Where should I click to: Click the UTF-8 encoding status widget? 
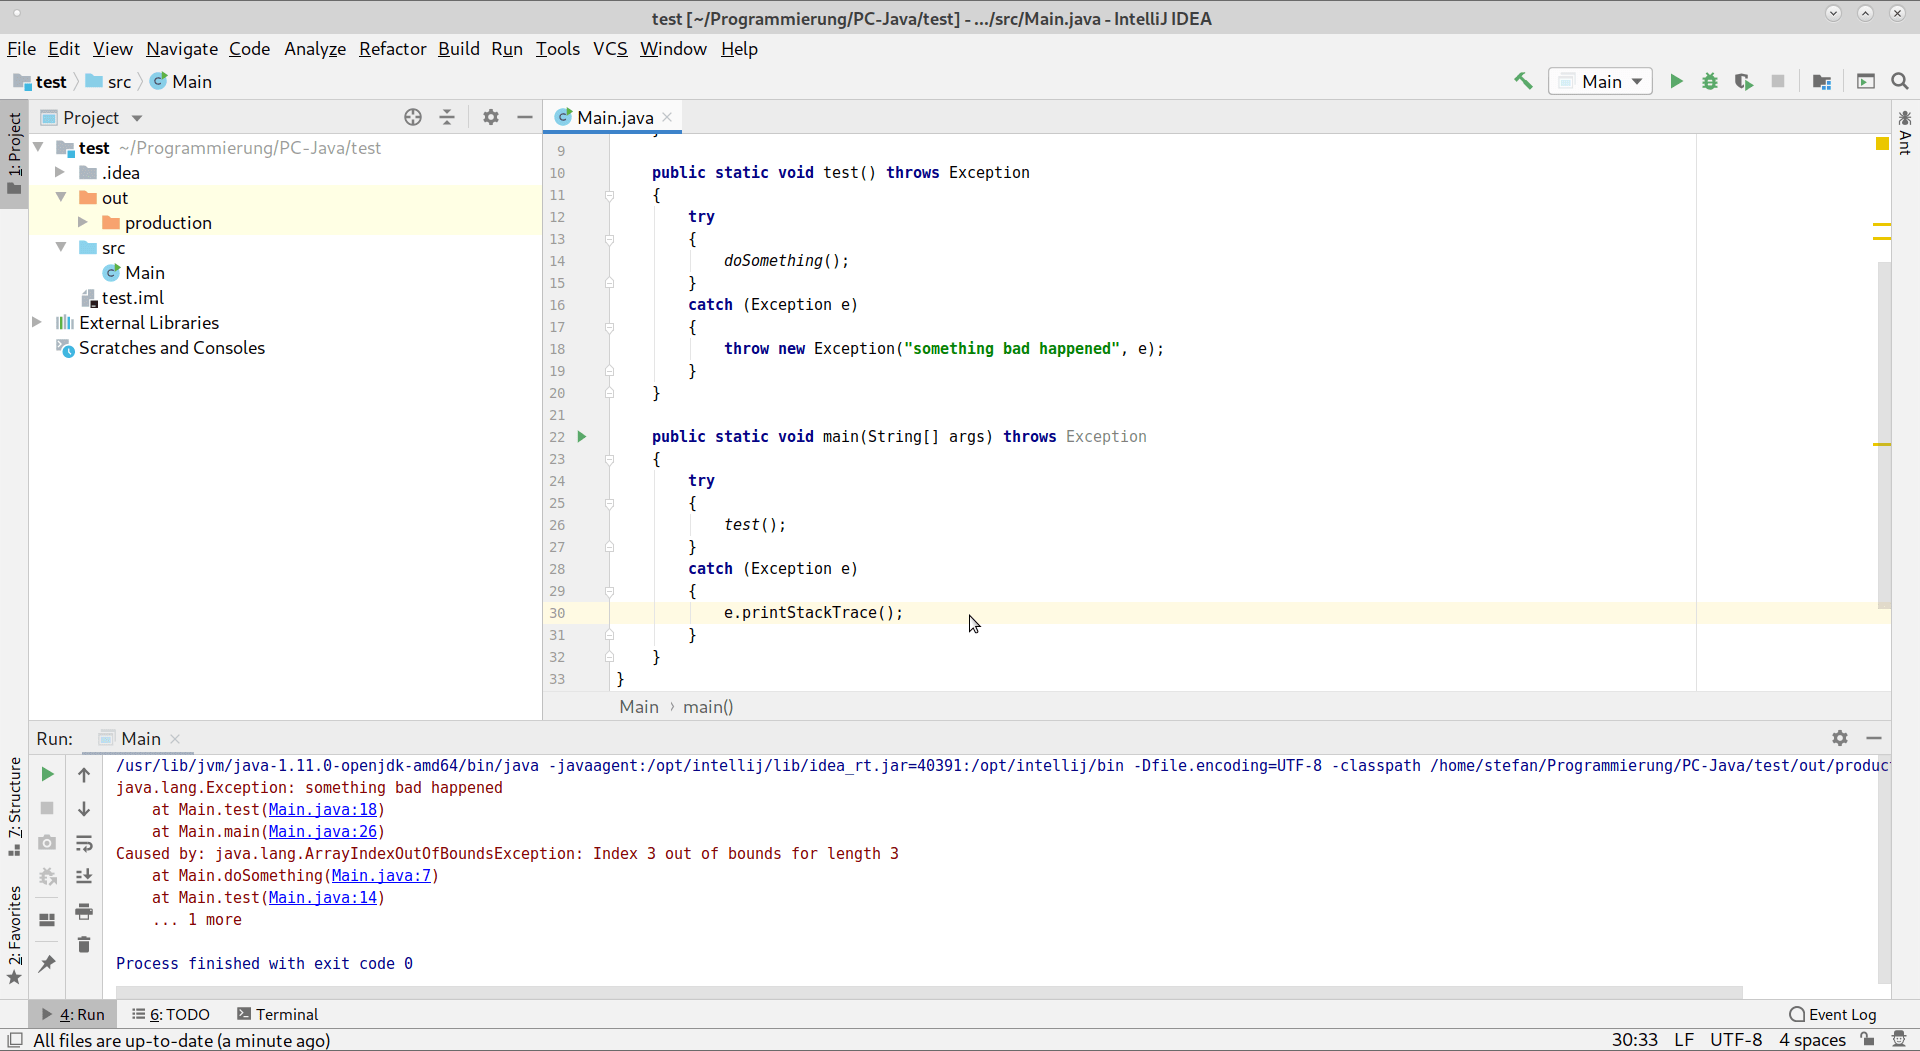[x=1736, y=1040]
